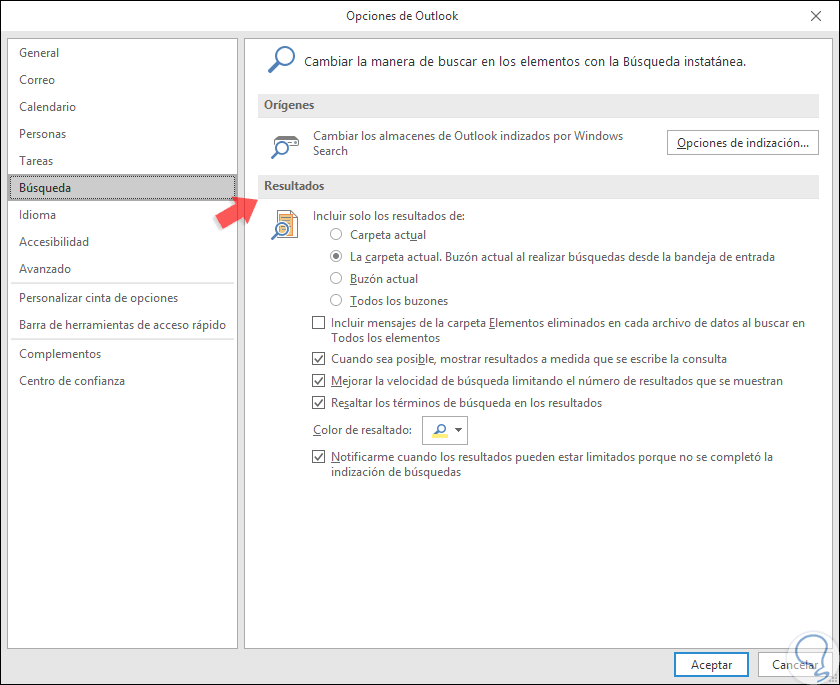This screenshot has height=685, width=840.
Task: Uncheck Notificarme cuando los resultados limitados
Action: click(x=318, y=456)
